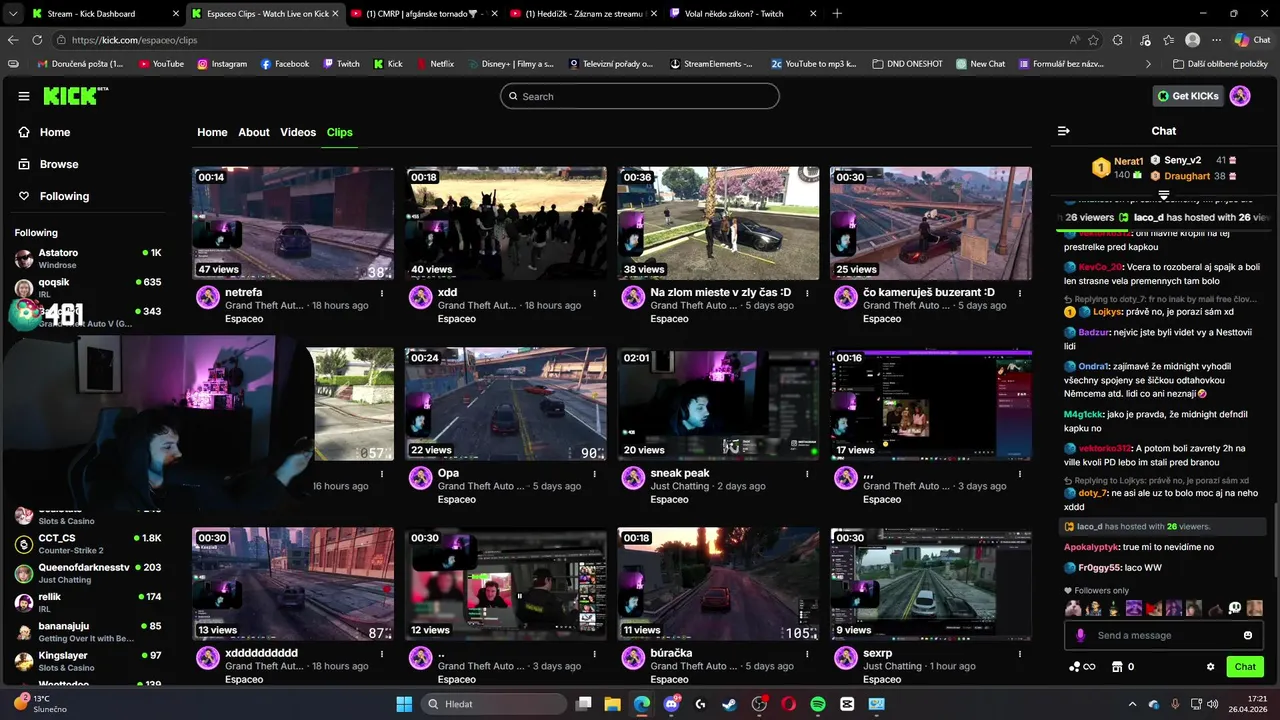Screen dimensions: 1280x720
Task: Open options menu for sexrp clip
Action: coord(1020,653)
